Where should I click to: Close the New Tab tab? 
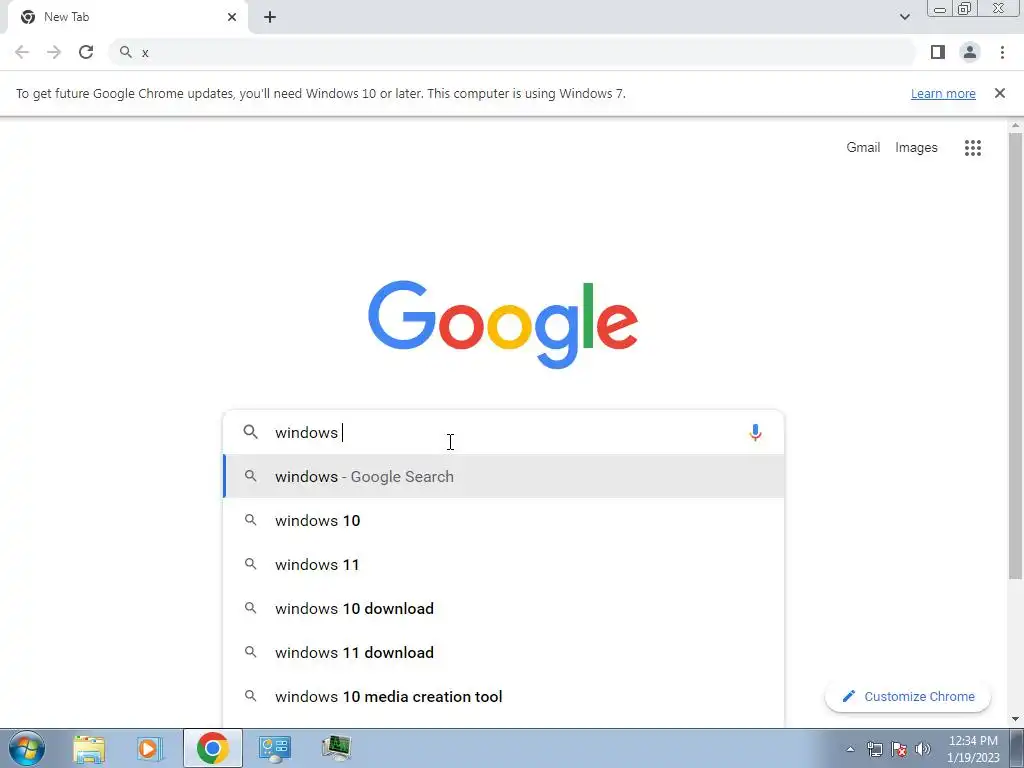[232, 17]
